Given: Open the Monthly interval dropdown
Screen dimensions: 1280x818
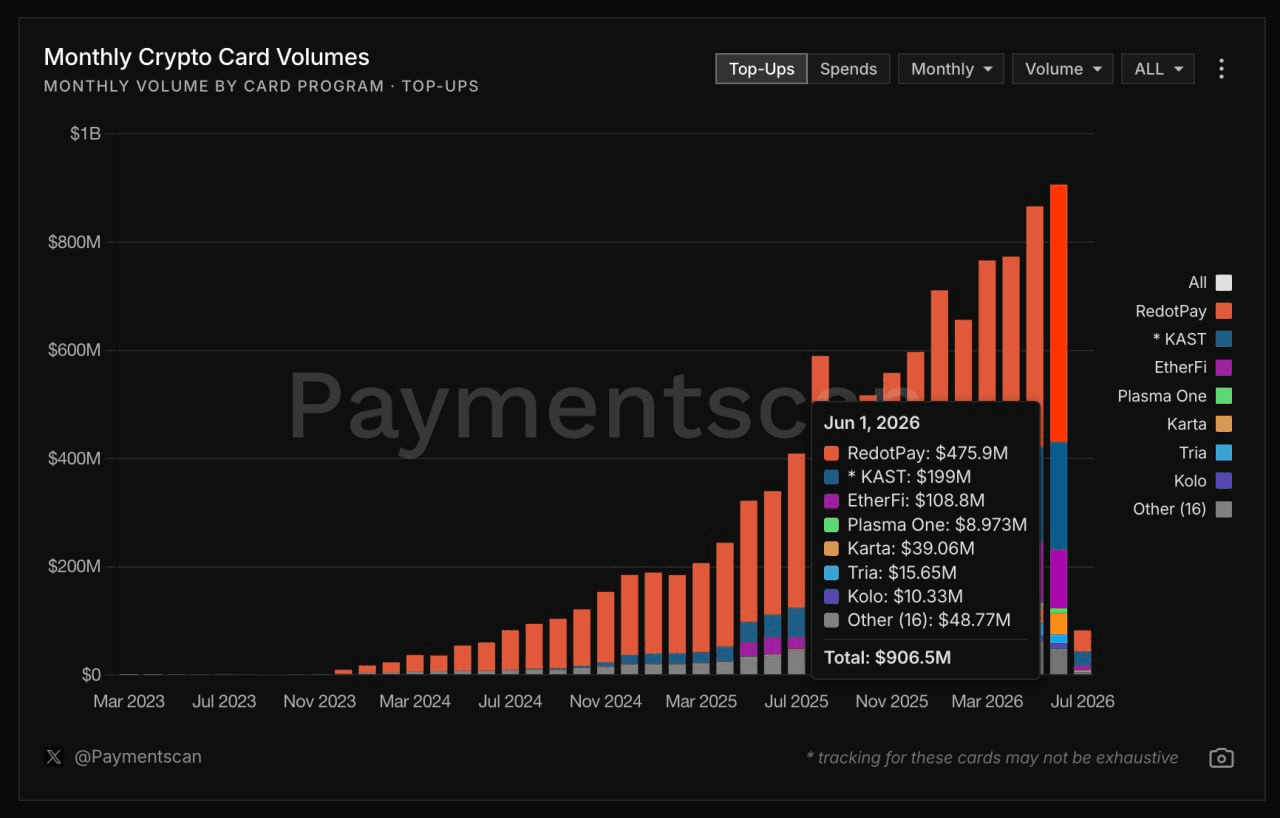Looking at the screenshot, I should point(951,69).
